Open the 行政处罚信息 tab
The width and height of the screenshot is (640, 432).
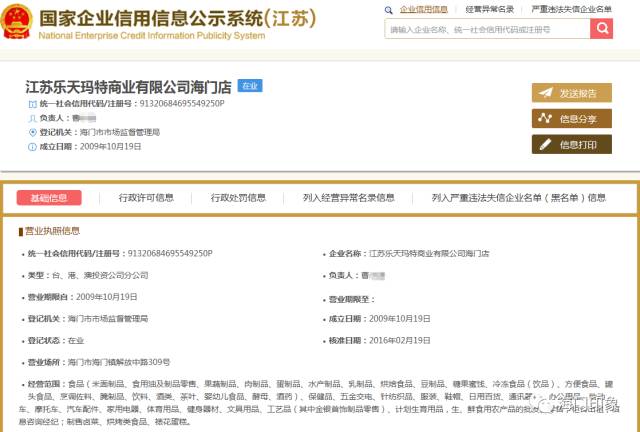238,198
